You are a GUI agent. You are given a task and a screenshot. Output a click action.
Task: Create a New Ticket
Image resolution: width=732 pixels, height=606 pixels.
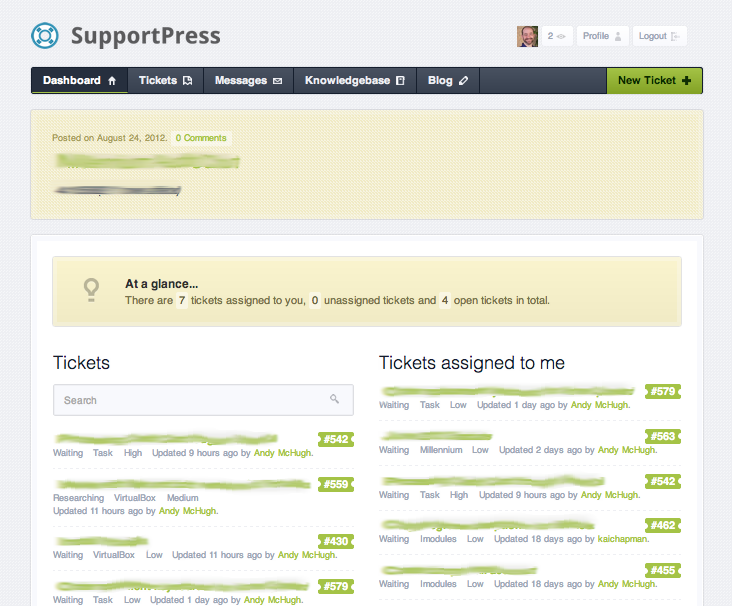(655, 80)
